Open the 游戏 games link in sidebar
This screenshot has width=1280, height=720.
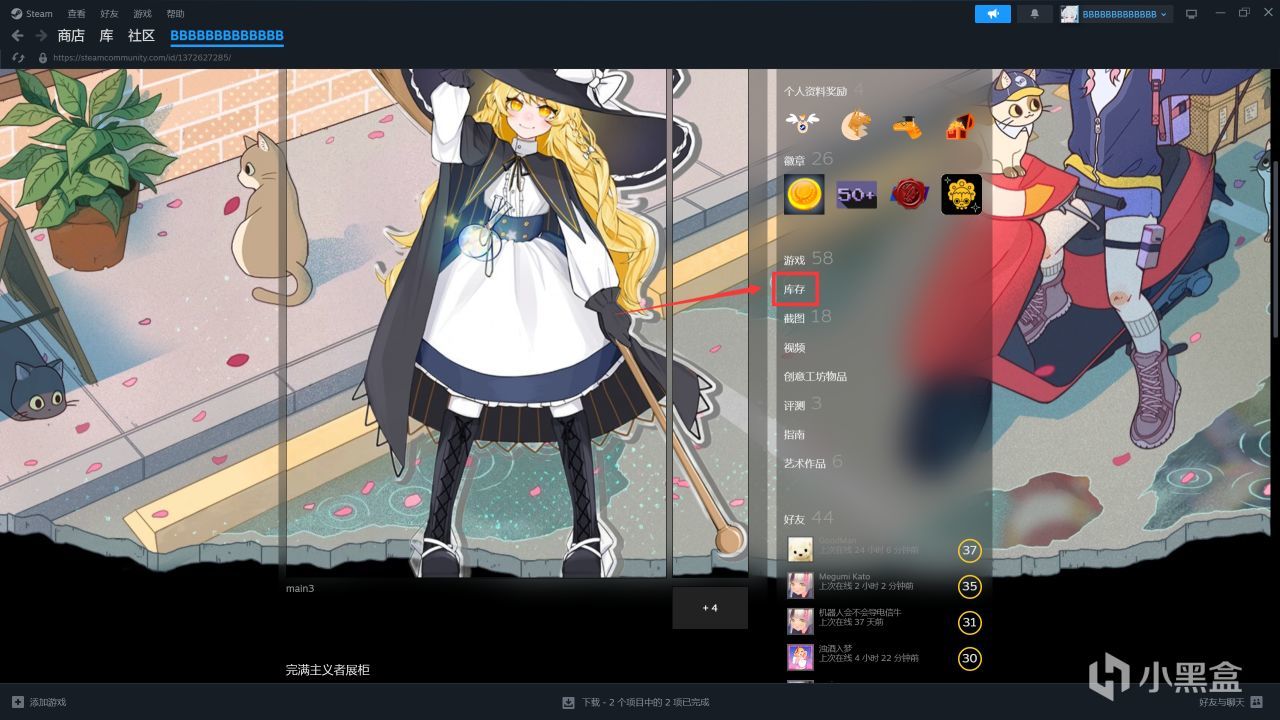pos(795,260)
